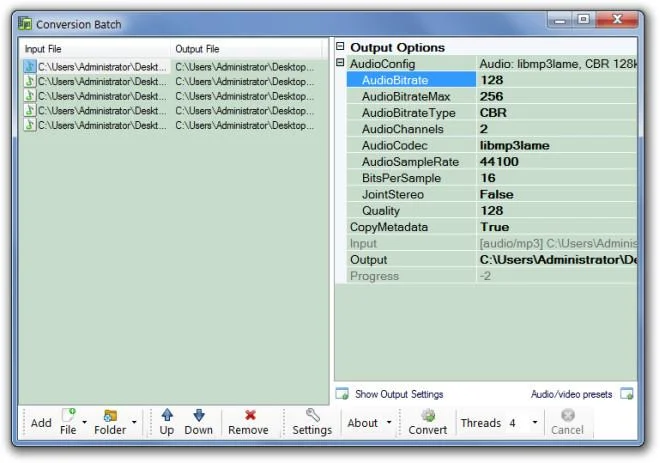The height and width of the screenshot is (463, 660).
Task: Click the Cancel button
Action: click(x=567, y=422)
